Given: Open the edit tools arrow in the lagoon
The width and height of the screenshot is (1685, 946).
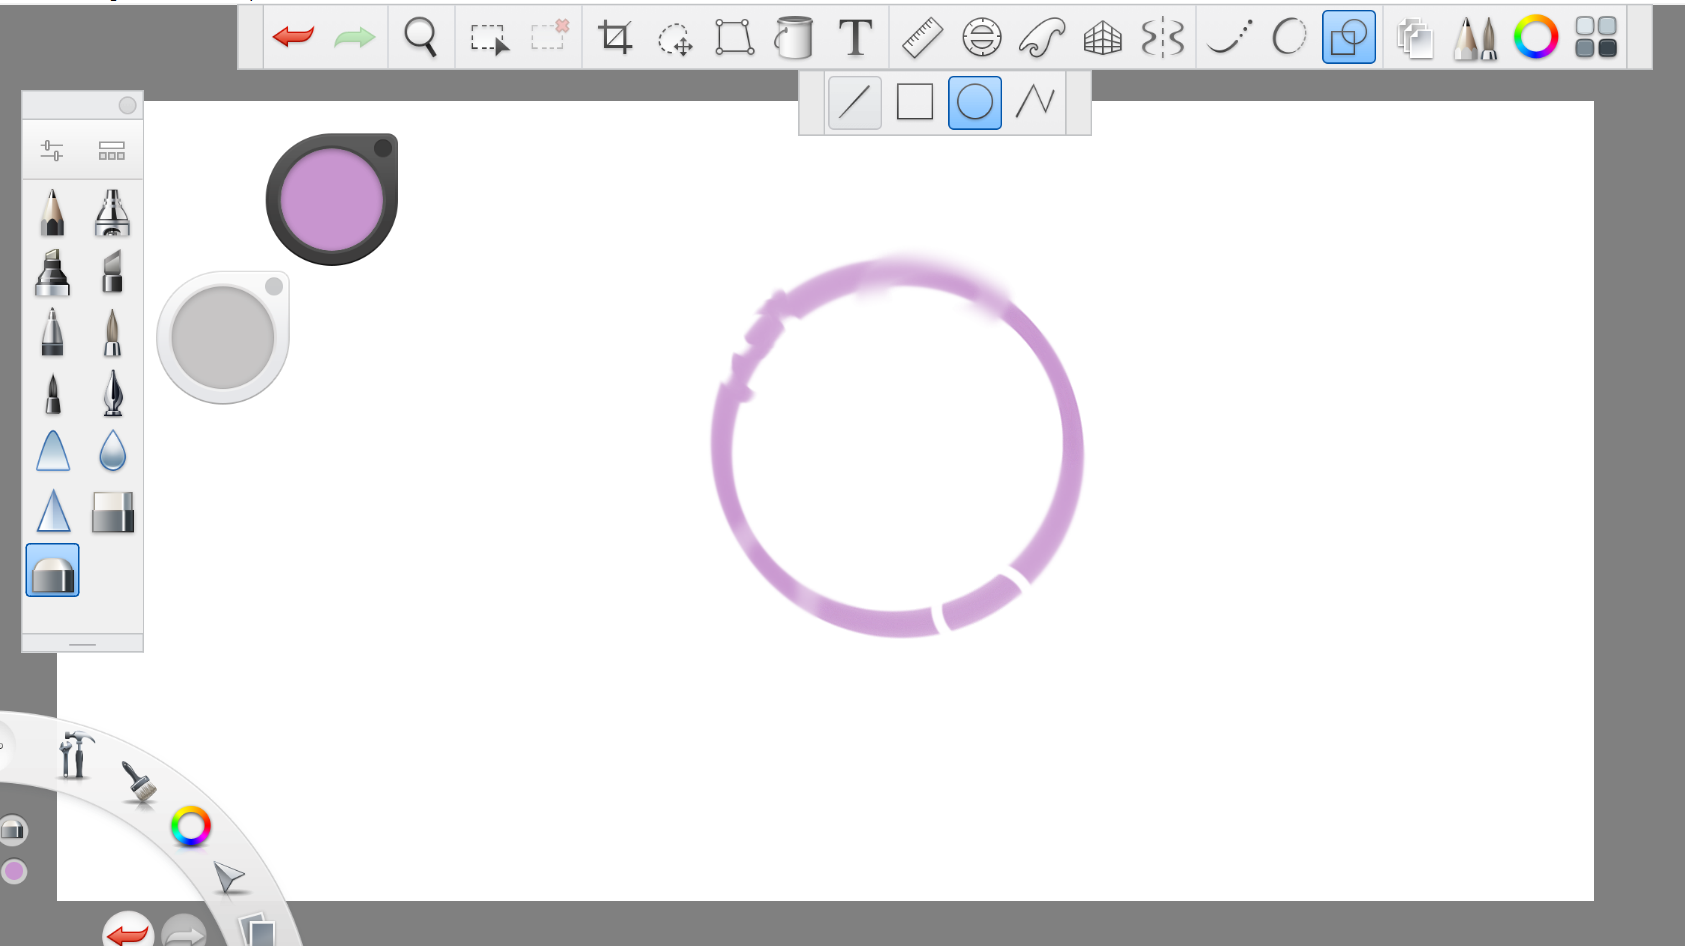Looking at the screenshot, I should pos(229,878).
